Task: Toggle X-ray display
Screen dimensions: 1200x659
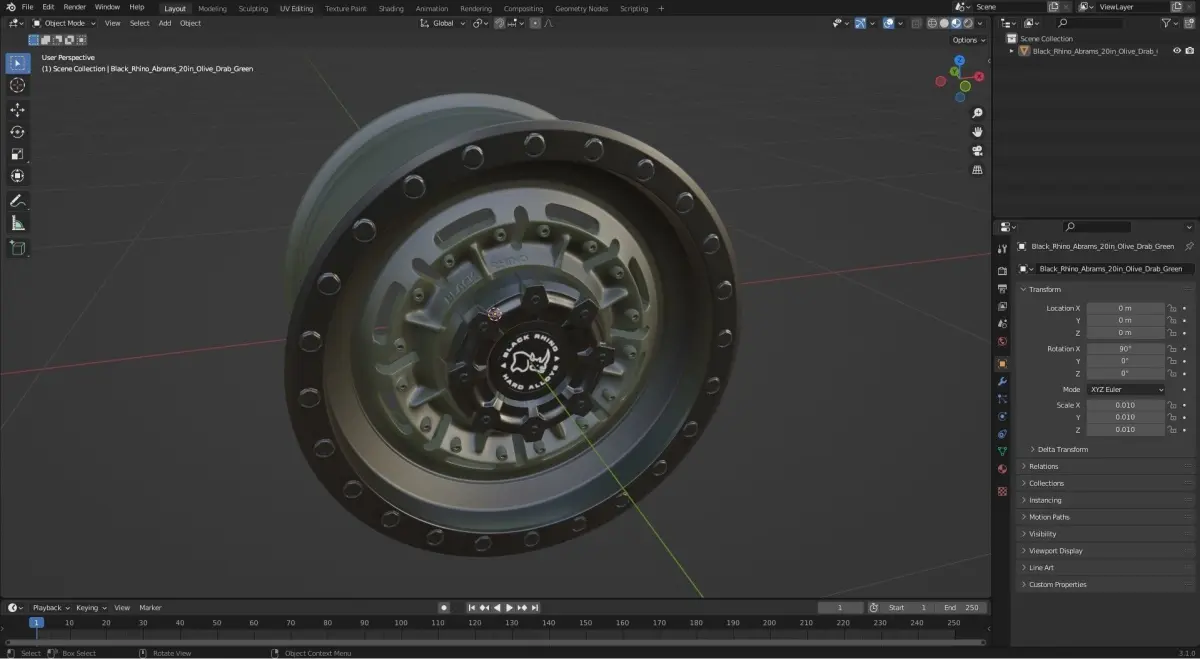Action: [917, 23]
